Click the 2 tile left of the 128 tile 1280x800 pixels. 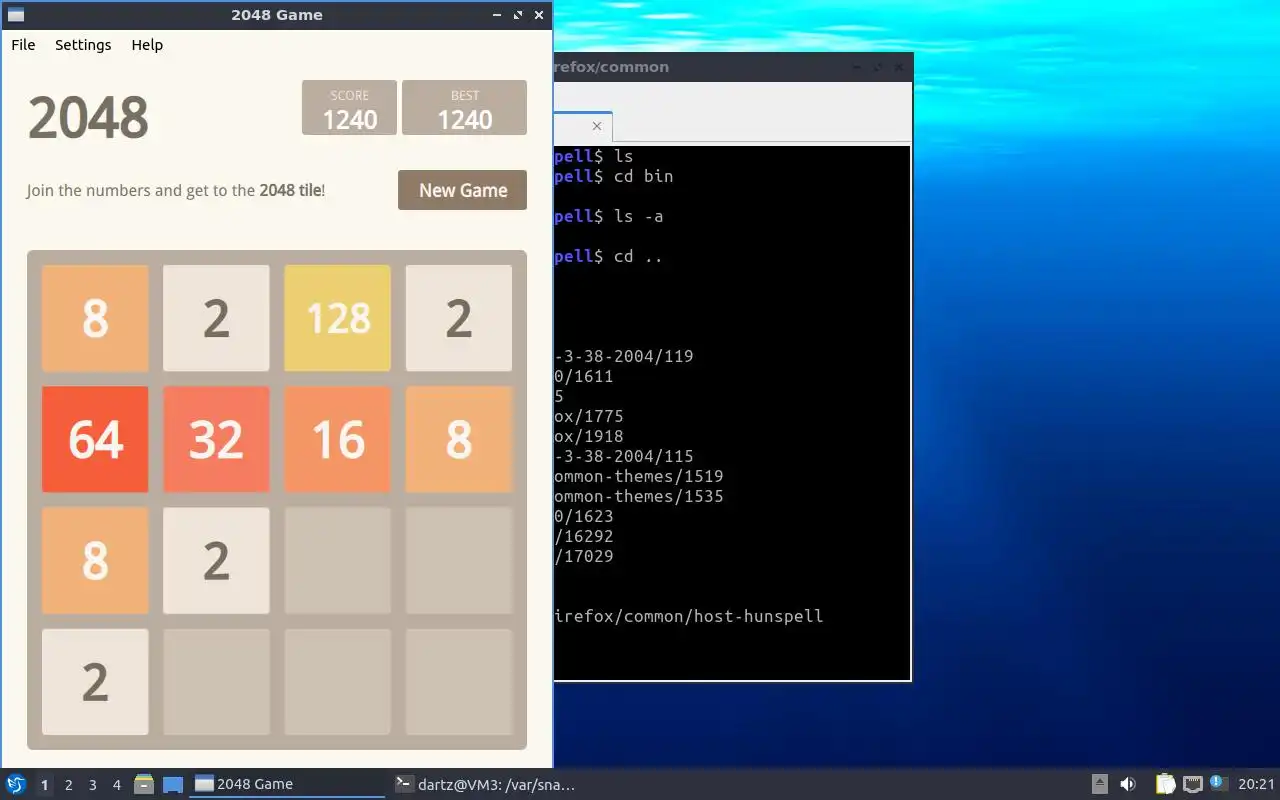pyautogui.click(x=216, y=318)
